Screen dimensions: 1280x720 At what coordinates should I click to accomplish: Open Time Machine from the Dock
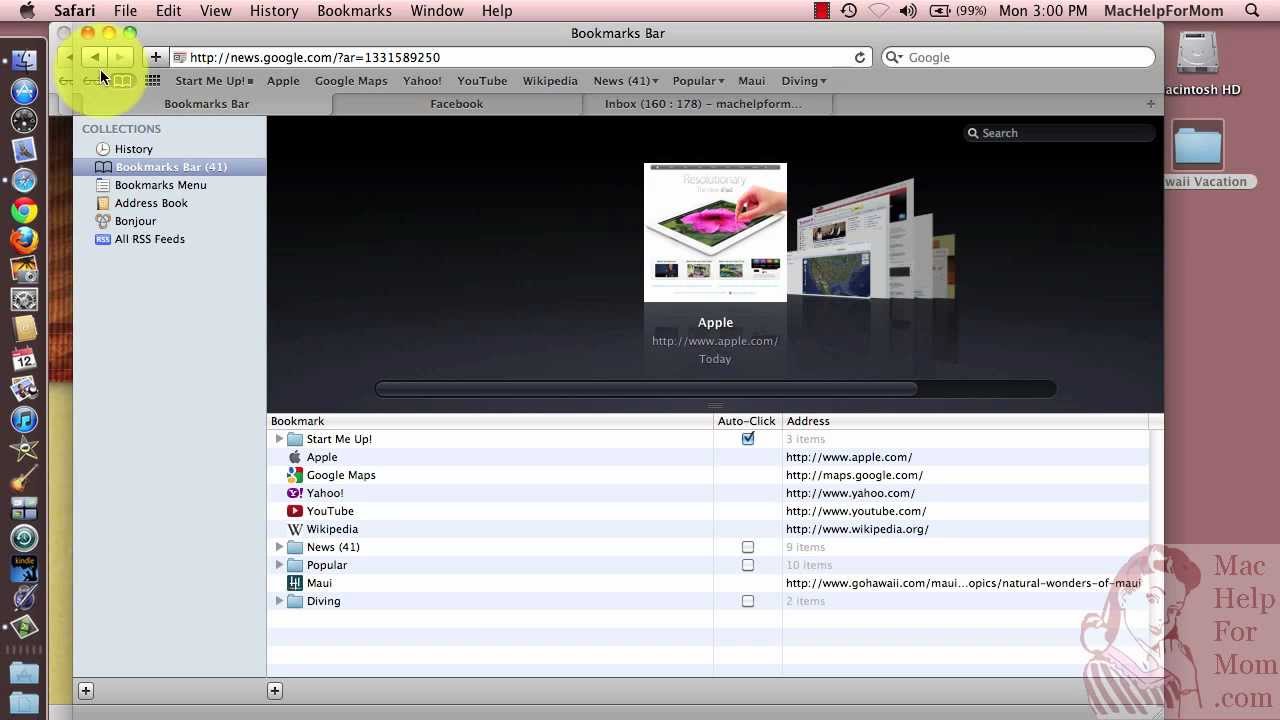click(24, 538)
